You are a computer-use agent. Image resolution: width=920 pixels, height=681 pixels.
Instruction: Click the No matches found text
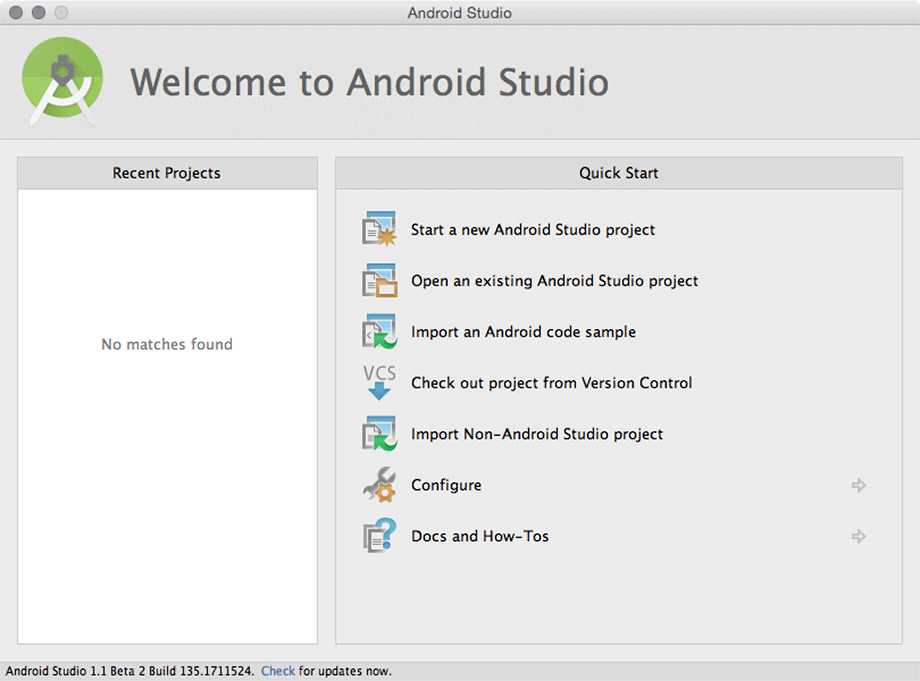point(167,344)
